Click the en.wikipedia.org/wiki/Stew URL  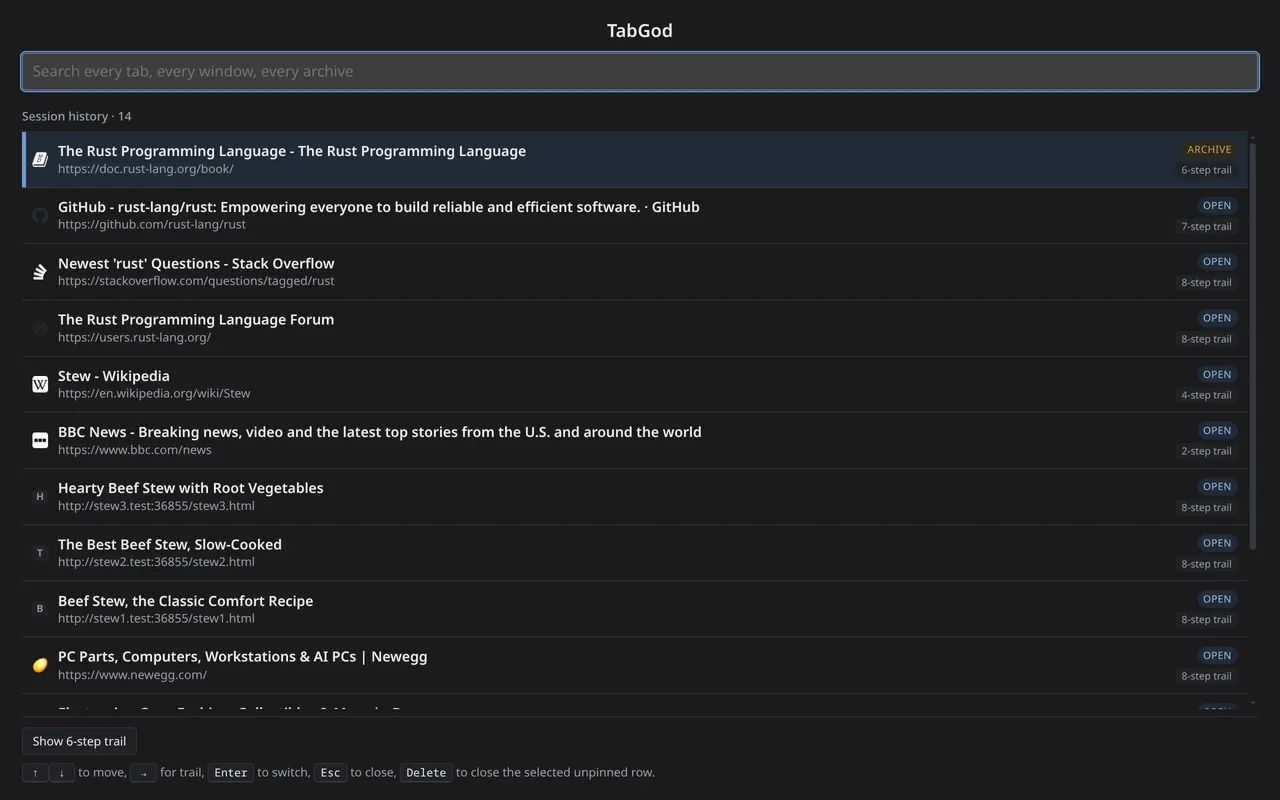[154, 394]
